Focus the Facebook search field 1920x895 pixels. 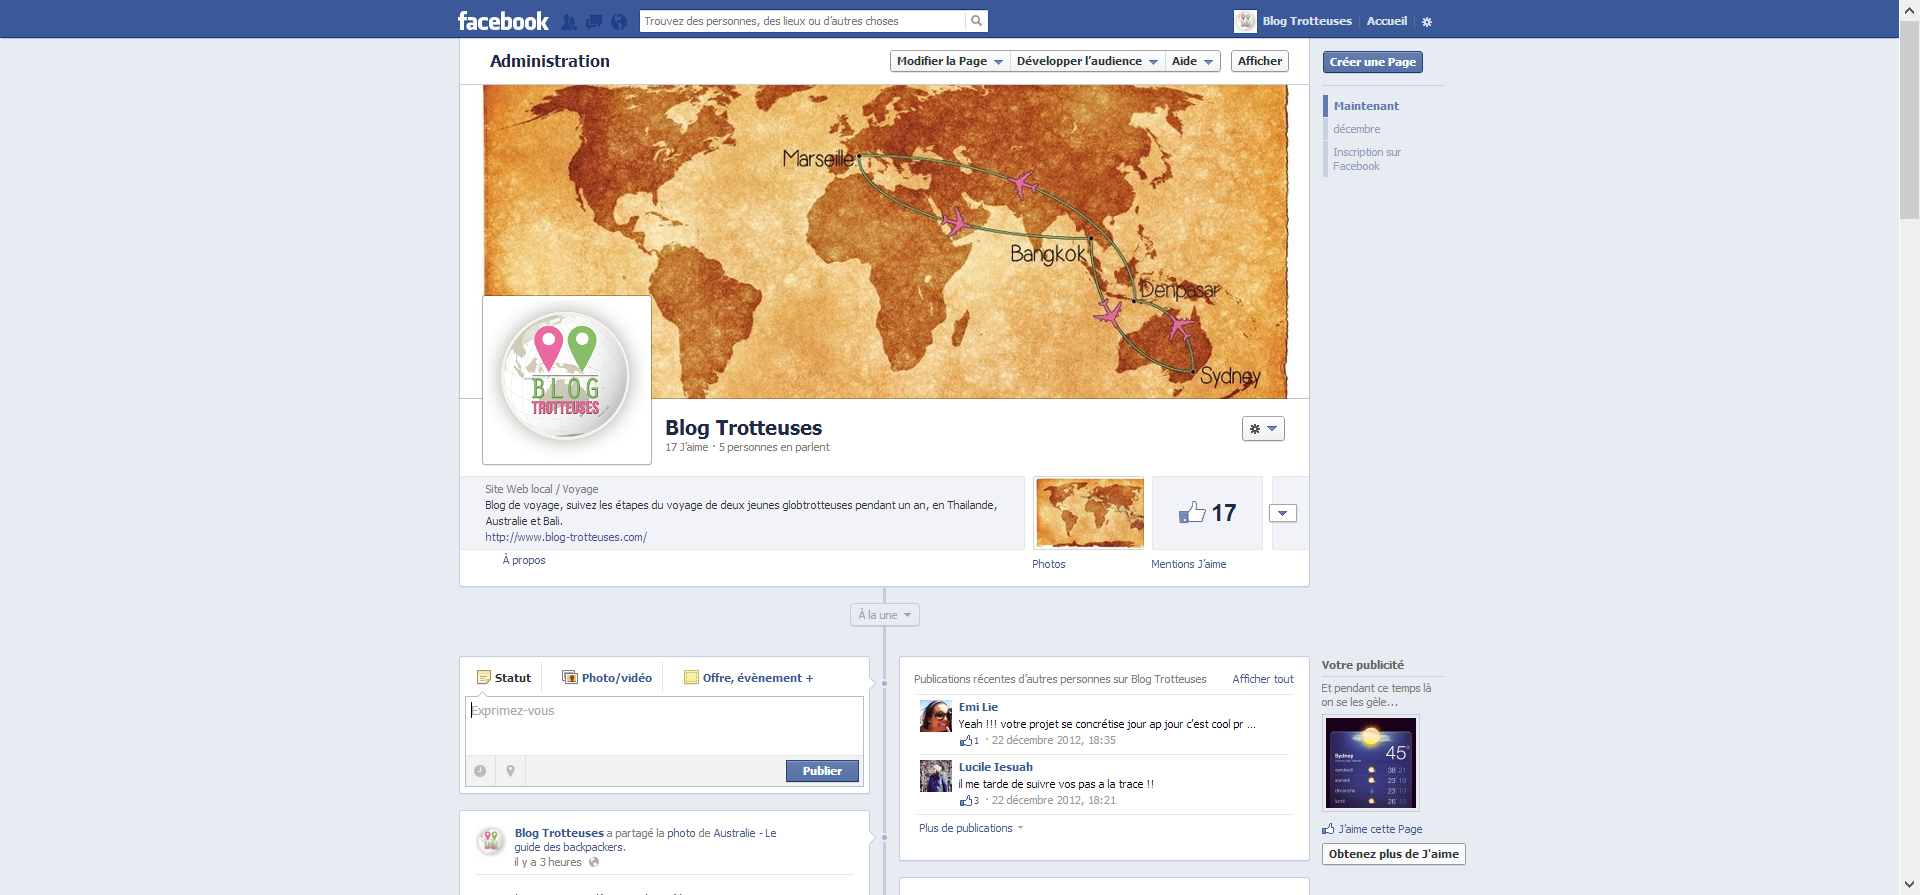pyautogui.click(x=803, y=21)
